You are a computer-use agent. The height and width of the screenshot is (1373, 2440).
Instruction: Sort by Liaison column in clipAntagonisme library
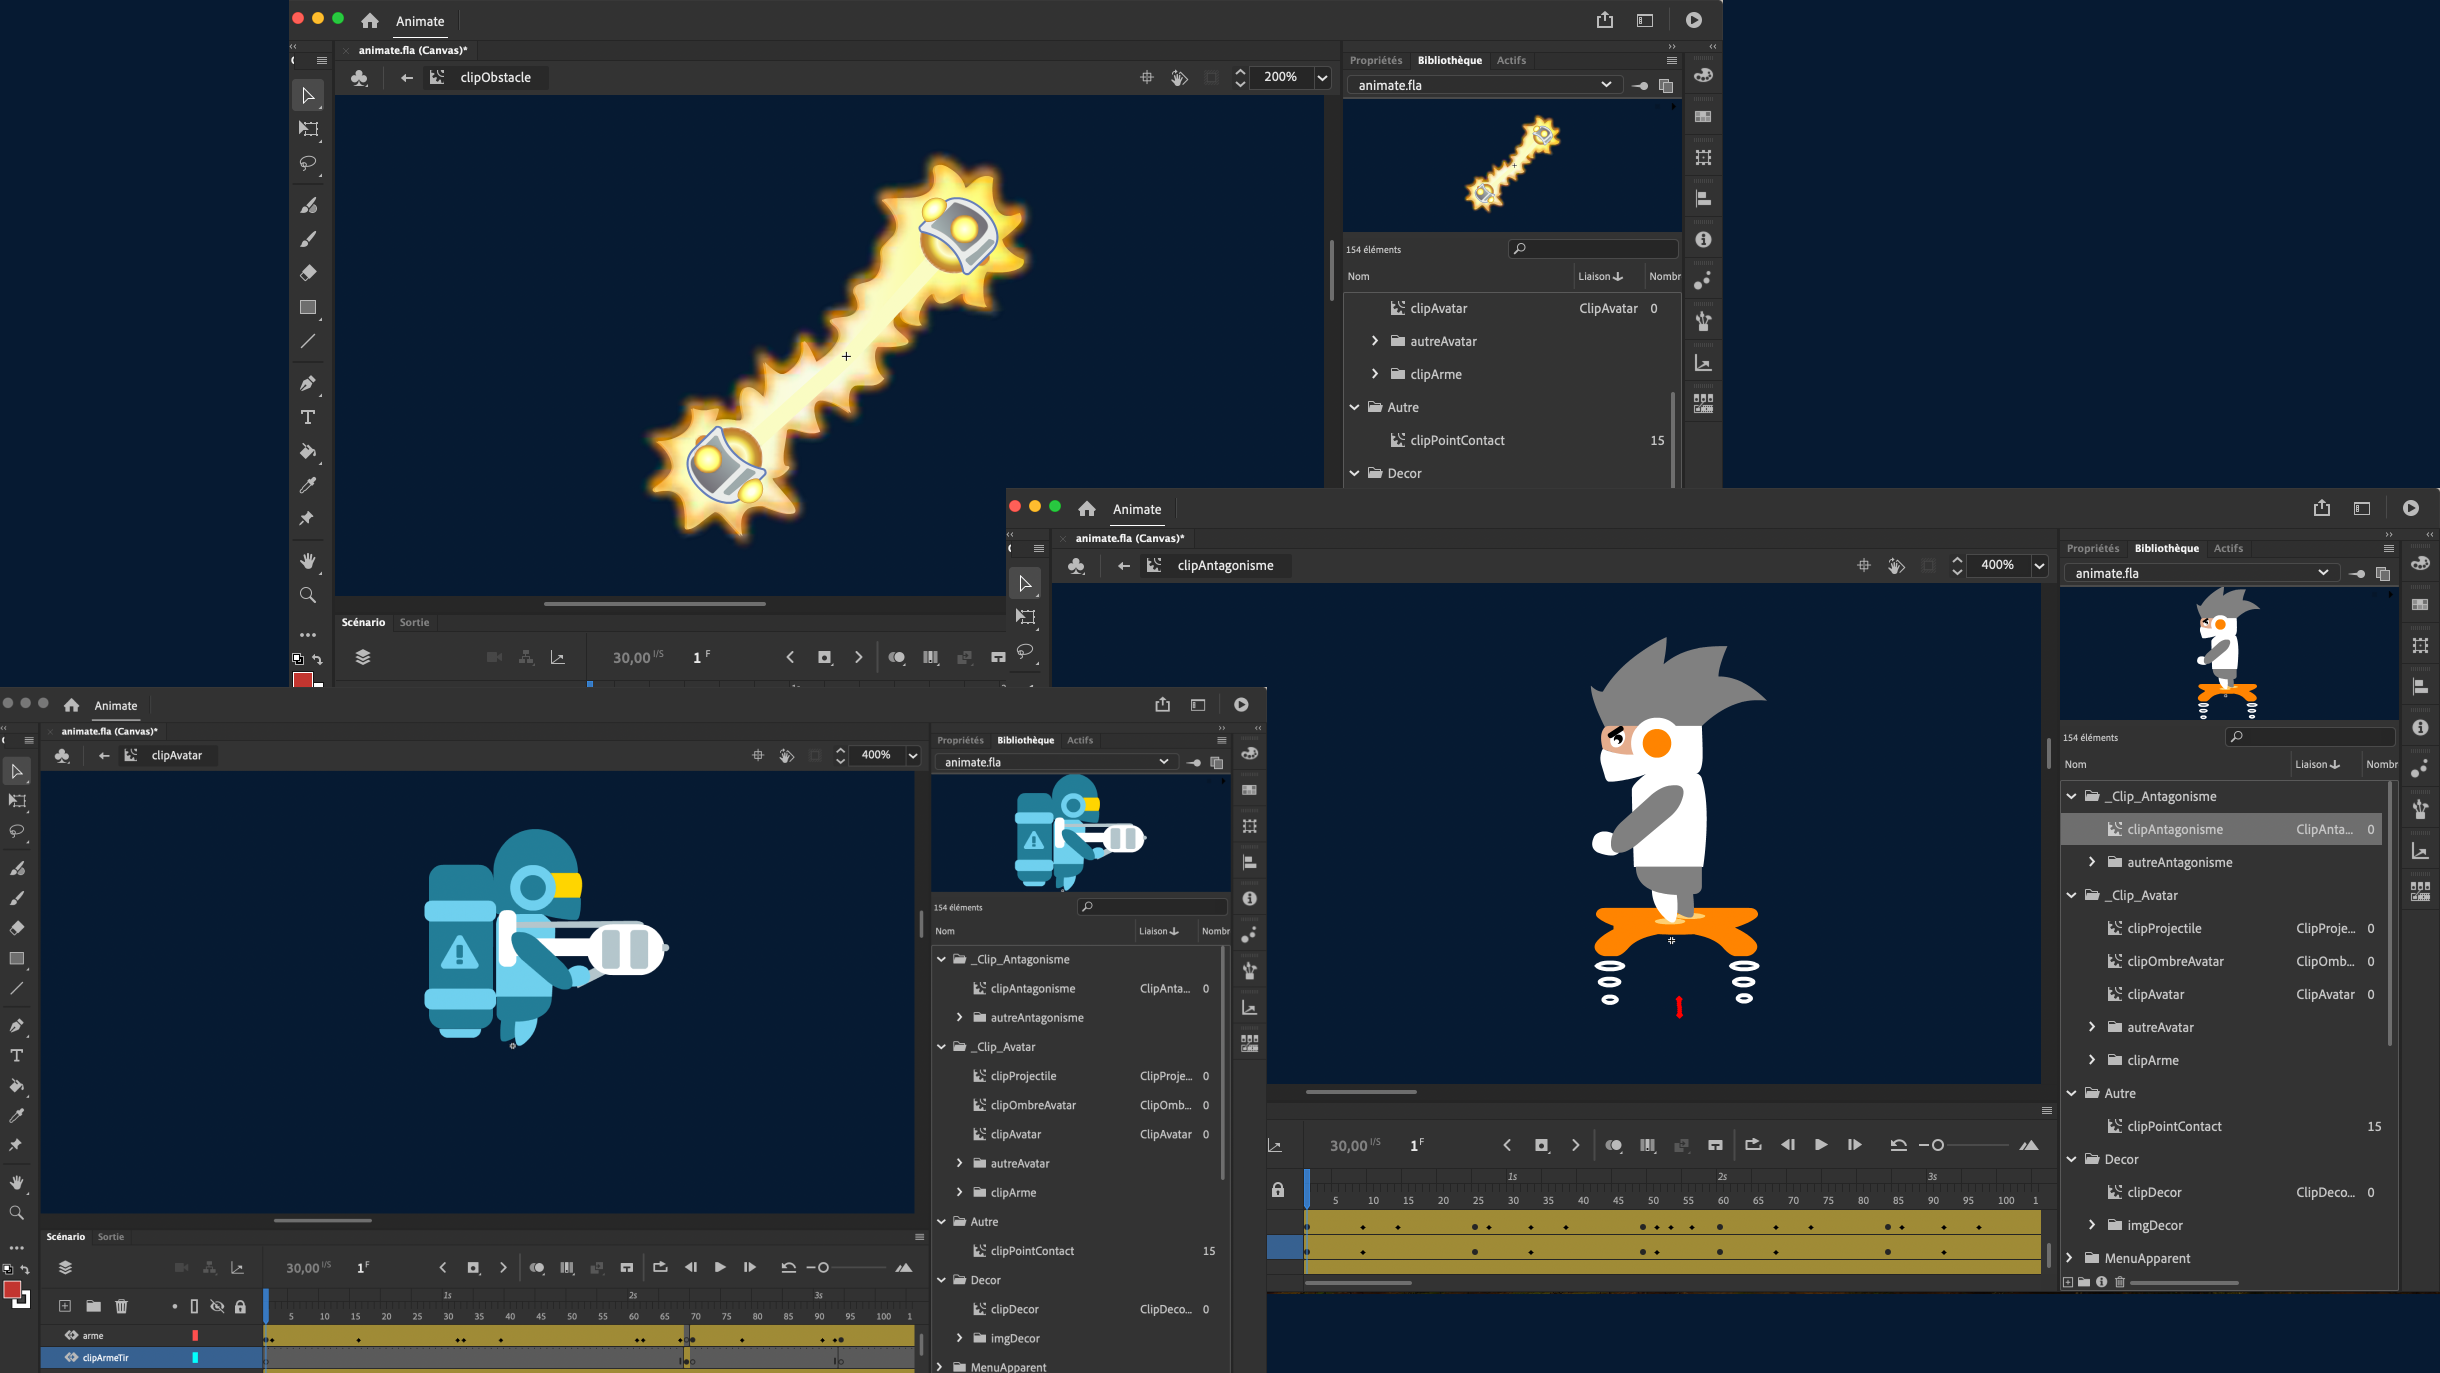pos(2317,764)
